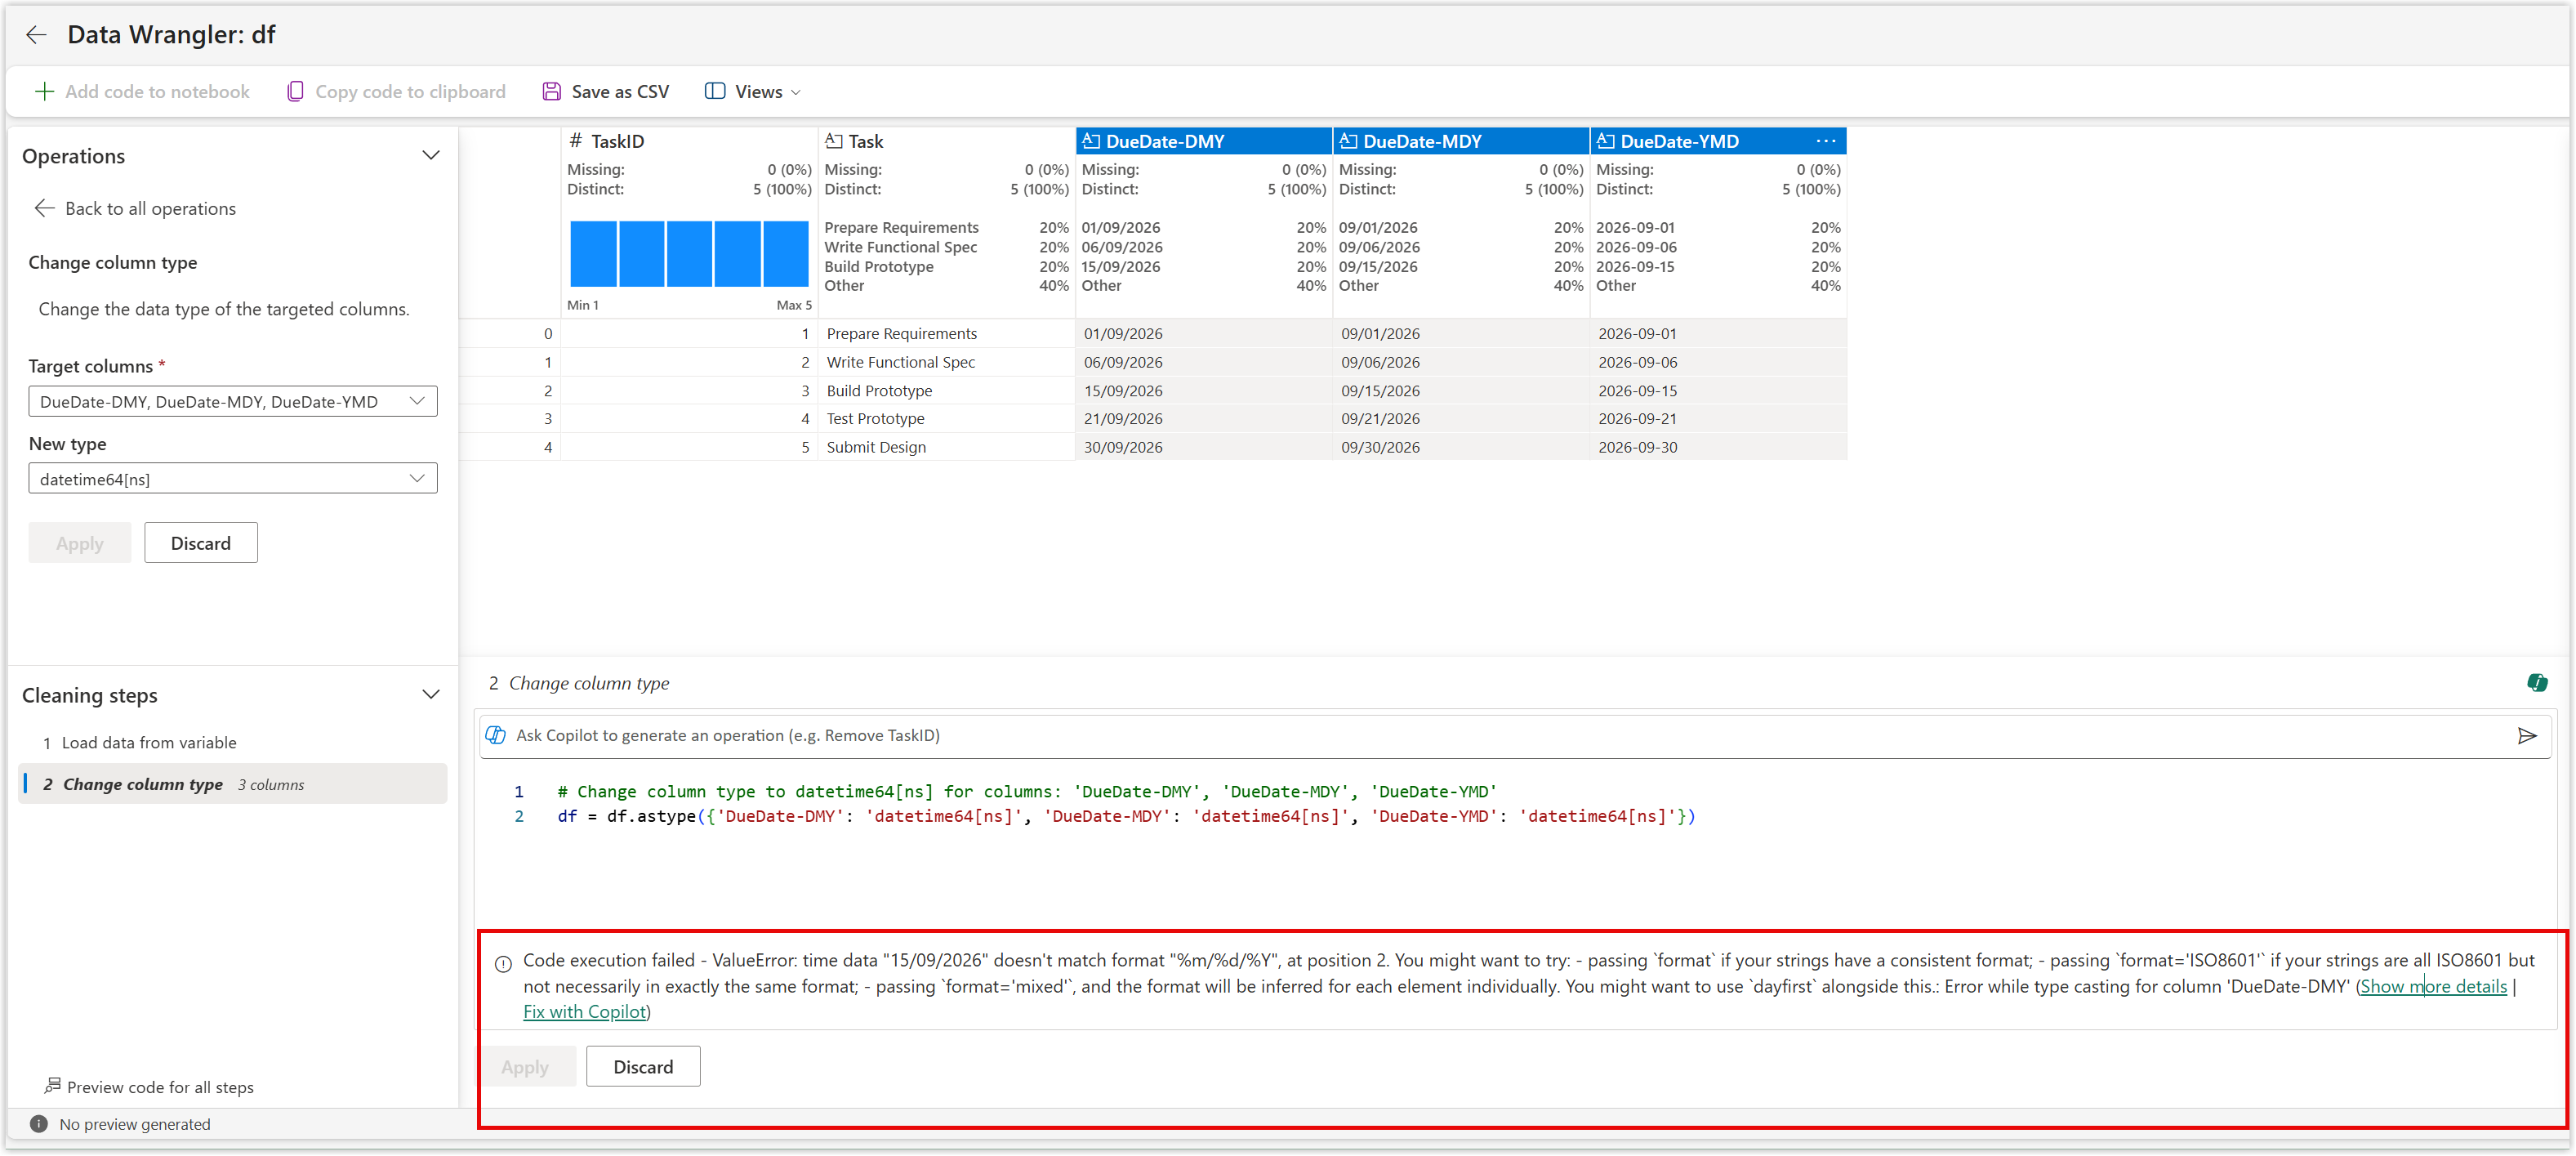Click the 2026-09-30 cell in DueDate-YMD

1717,448
